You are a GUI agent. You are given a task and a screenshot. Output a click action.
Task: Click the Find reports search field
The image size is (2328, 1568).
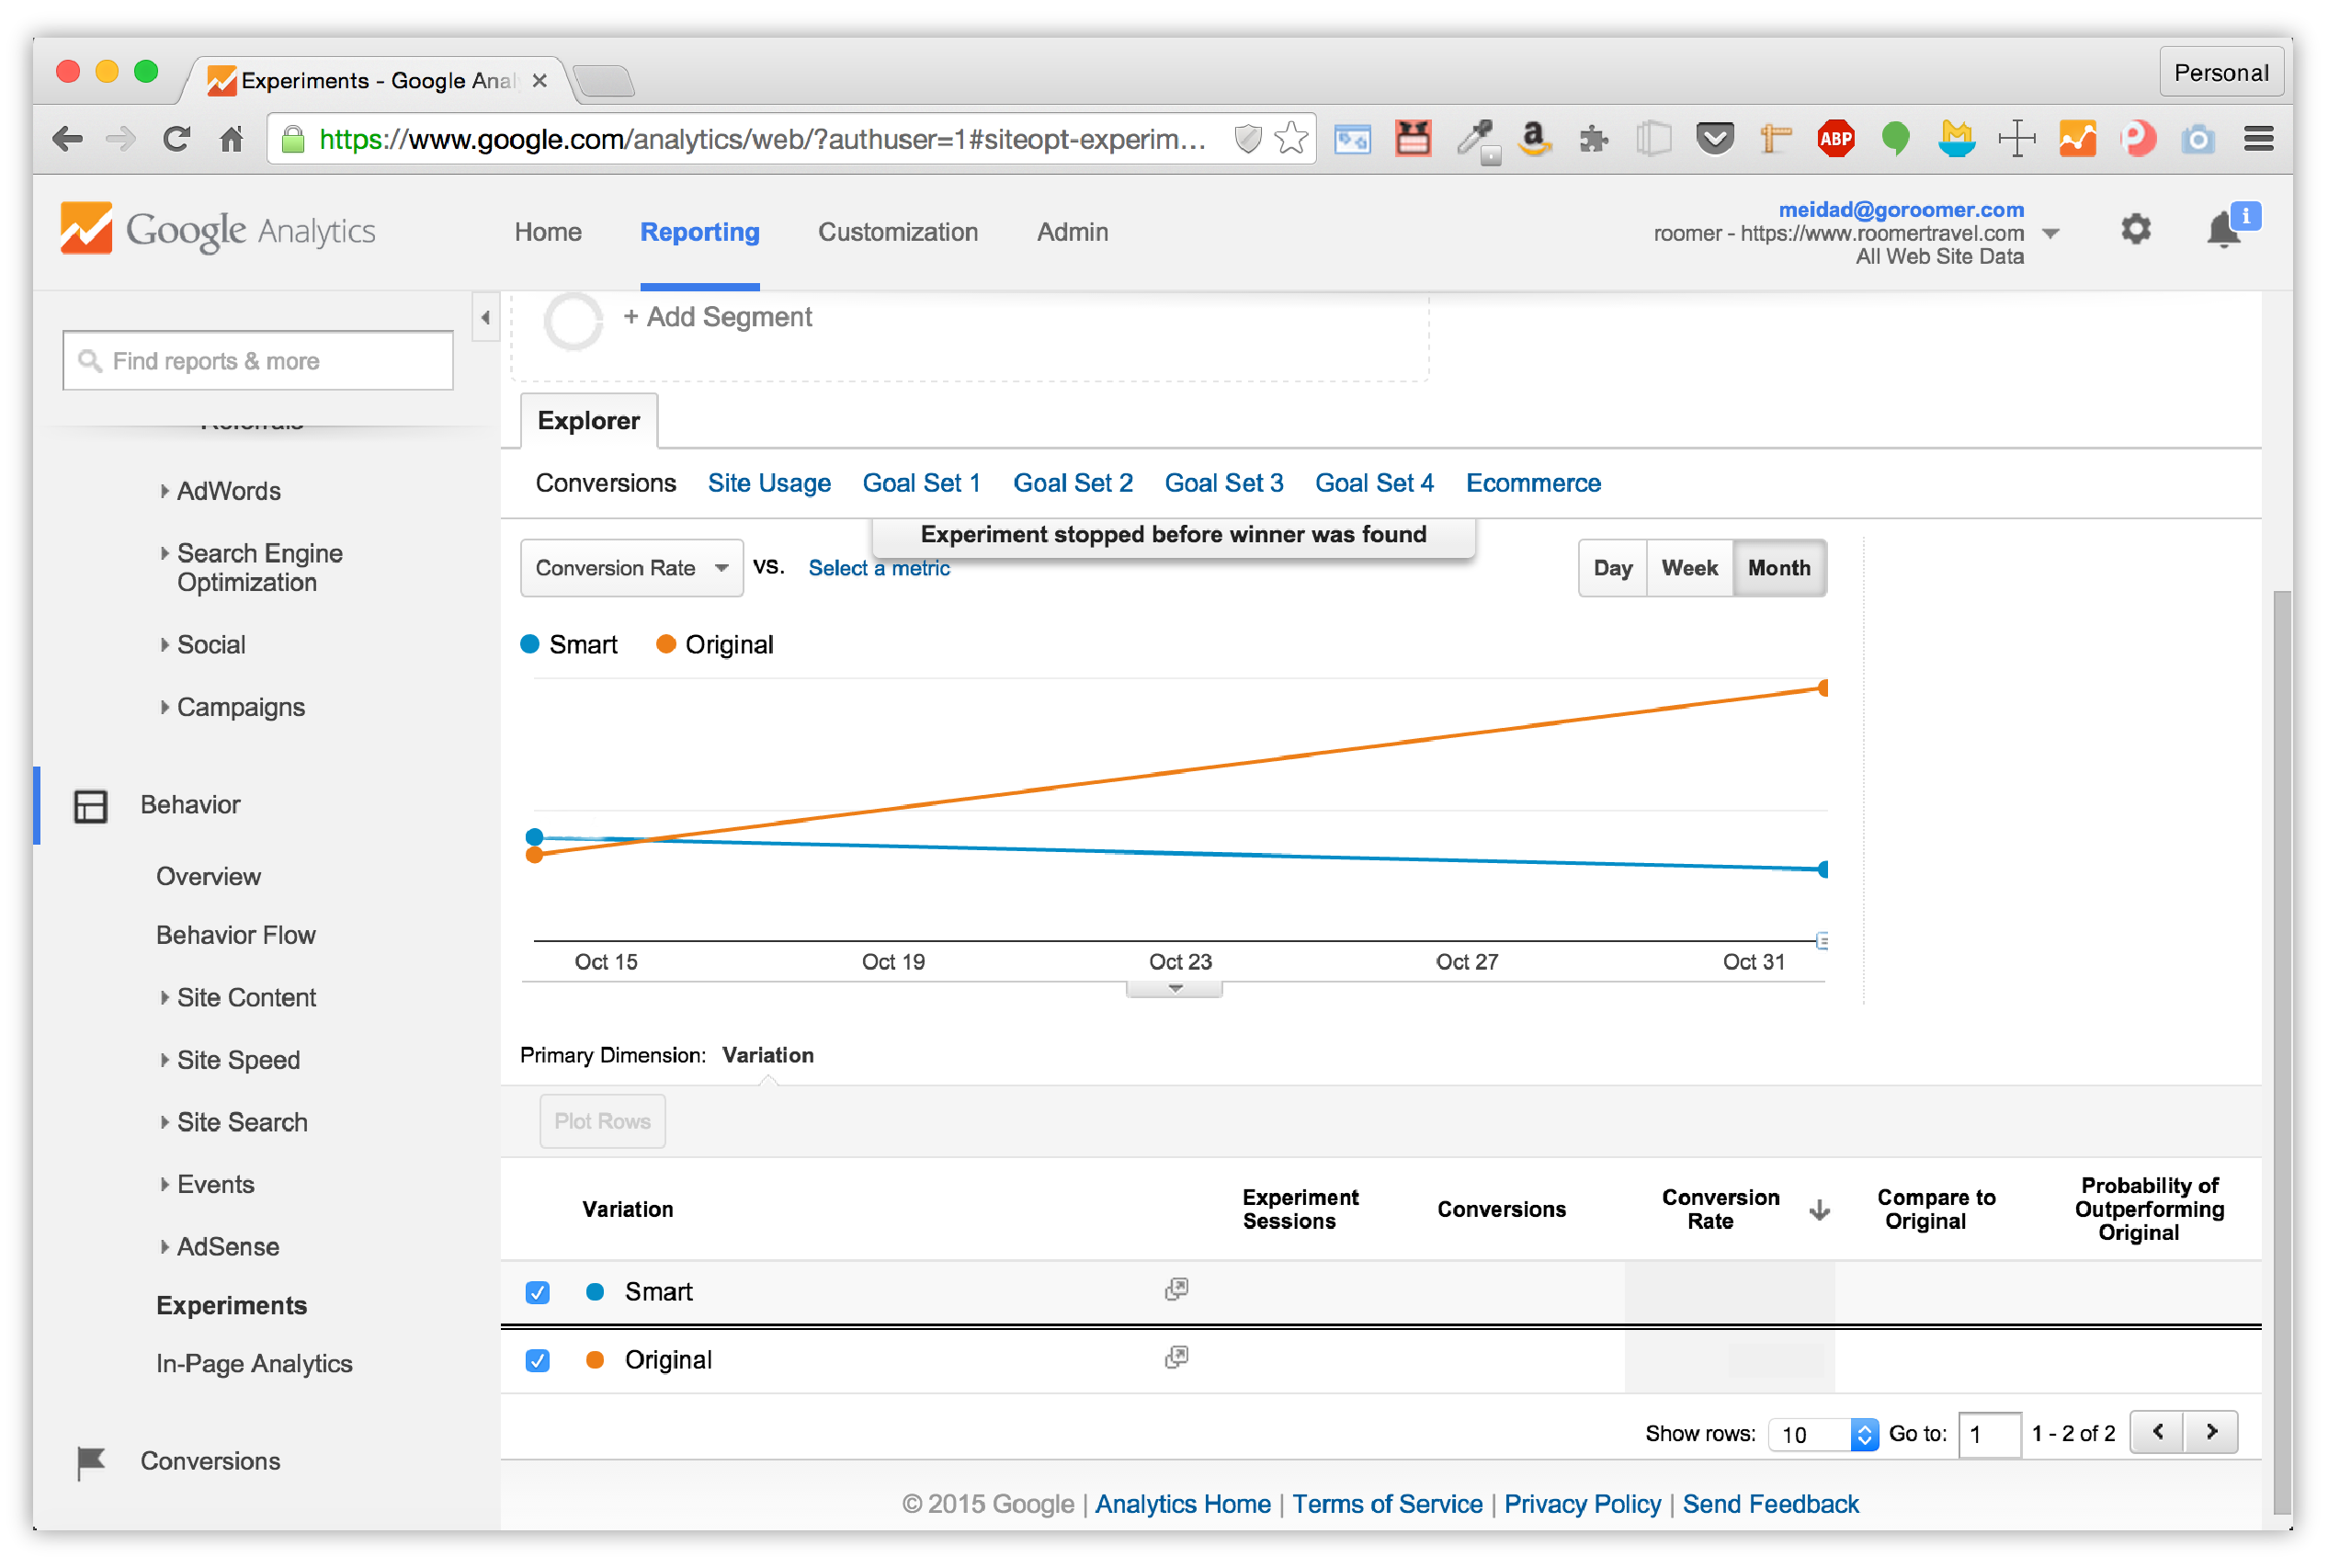tap(257, 361)
